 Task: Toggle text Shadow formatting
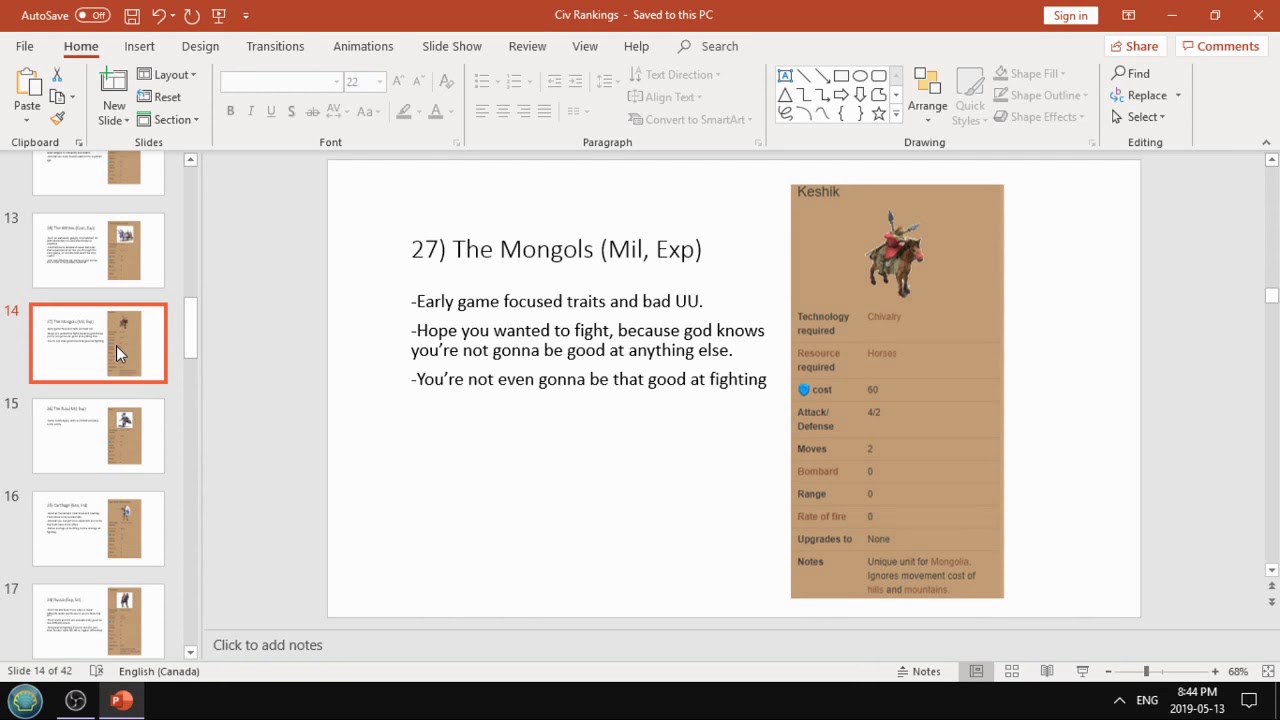click(x=291, y=111)
